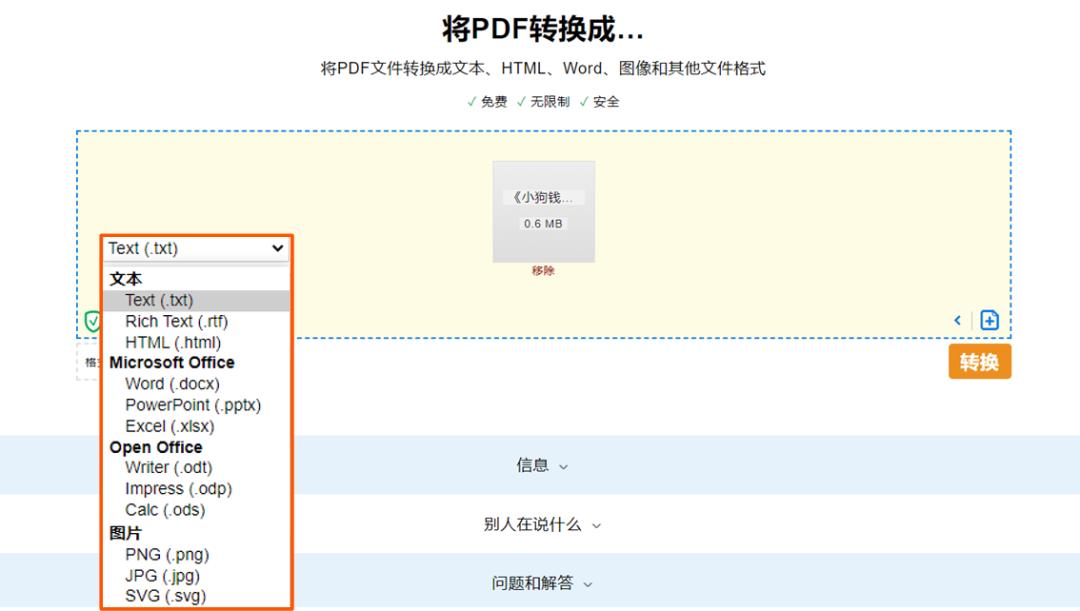The image size is (1080, 611).
Task: Pick Excel (.xlsx) from the list
Action: click(x=169, y=426)
